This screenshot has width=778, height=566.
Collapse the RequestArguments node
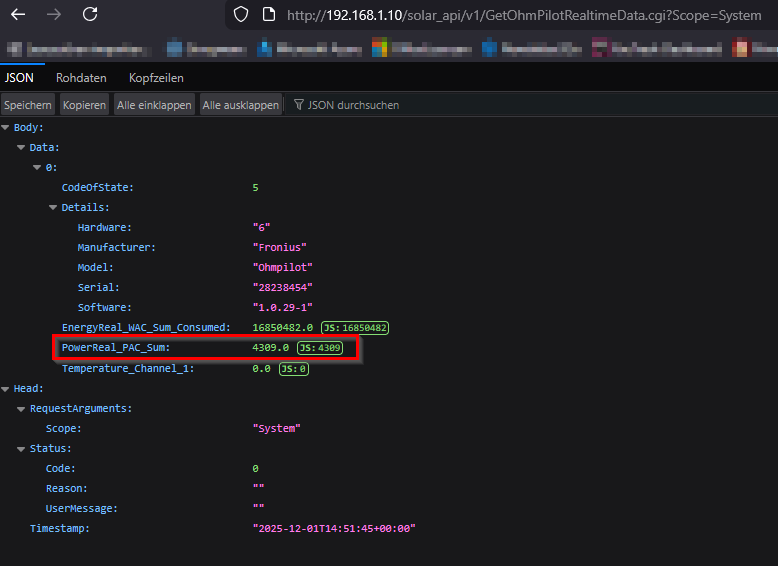(x=22, y=408)
